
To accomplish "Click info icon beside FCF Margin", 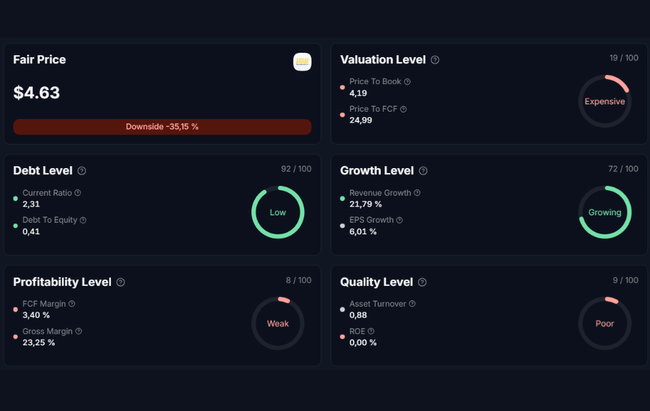I will pyautogui.click(x=72, y=304).
